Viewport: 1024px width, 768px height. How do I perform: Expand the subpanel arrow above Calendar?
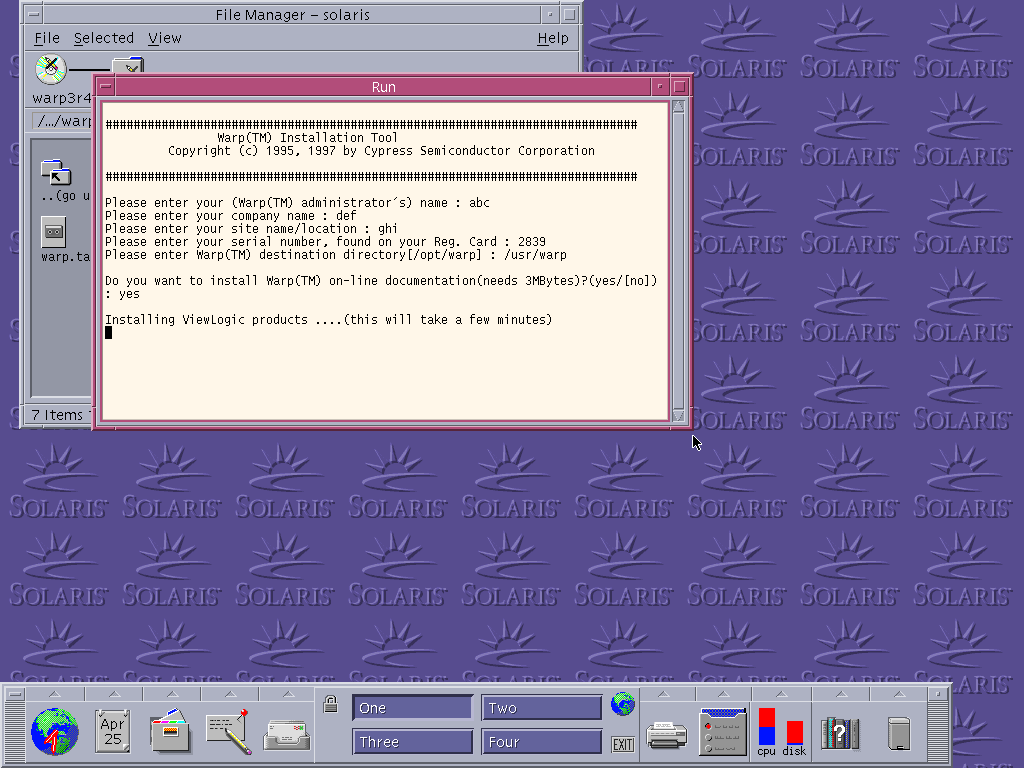pos(112,694)
